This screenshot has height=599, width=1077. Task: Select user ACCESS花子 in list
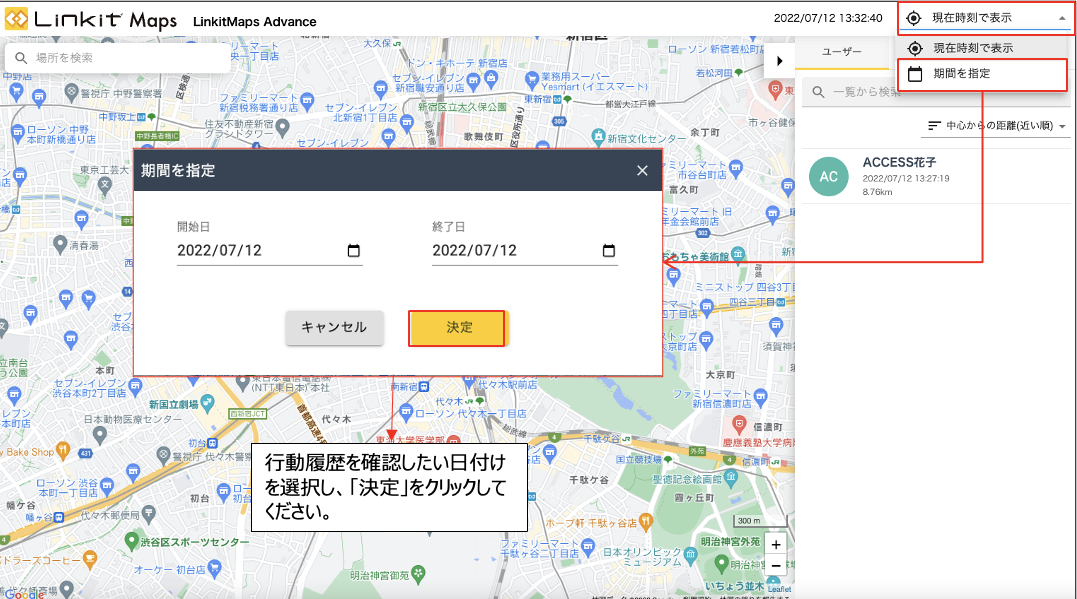[936, 177]
